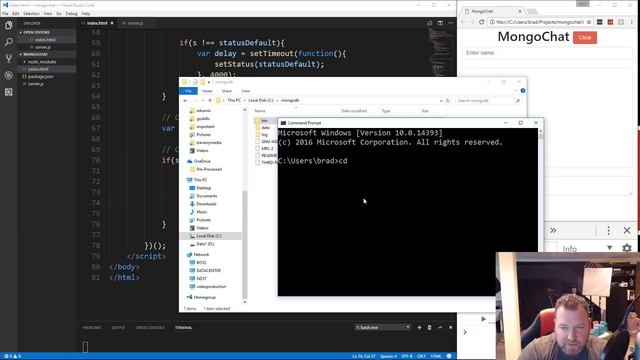
Task: Select the data folder in mongodb listing
Action: pyautogui.click(x=265, y=128)
